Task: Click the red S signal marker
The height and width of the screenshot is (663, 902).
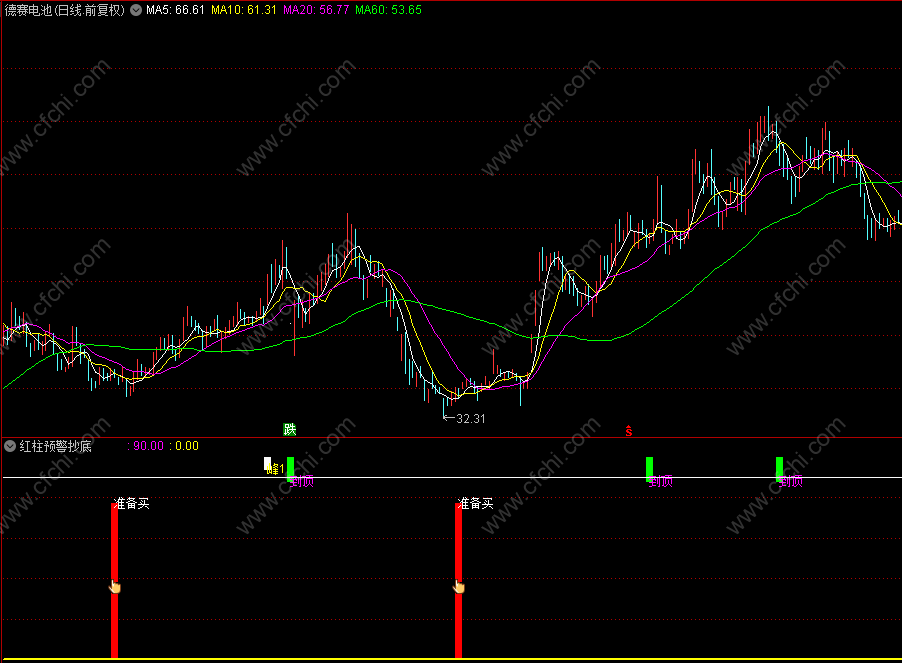Action: (629, 431)
